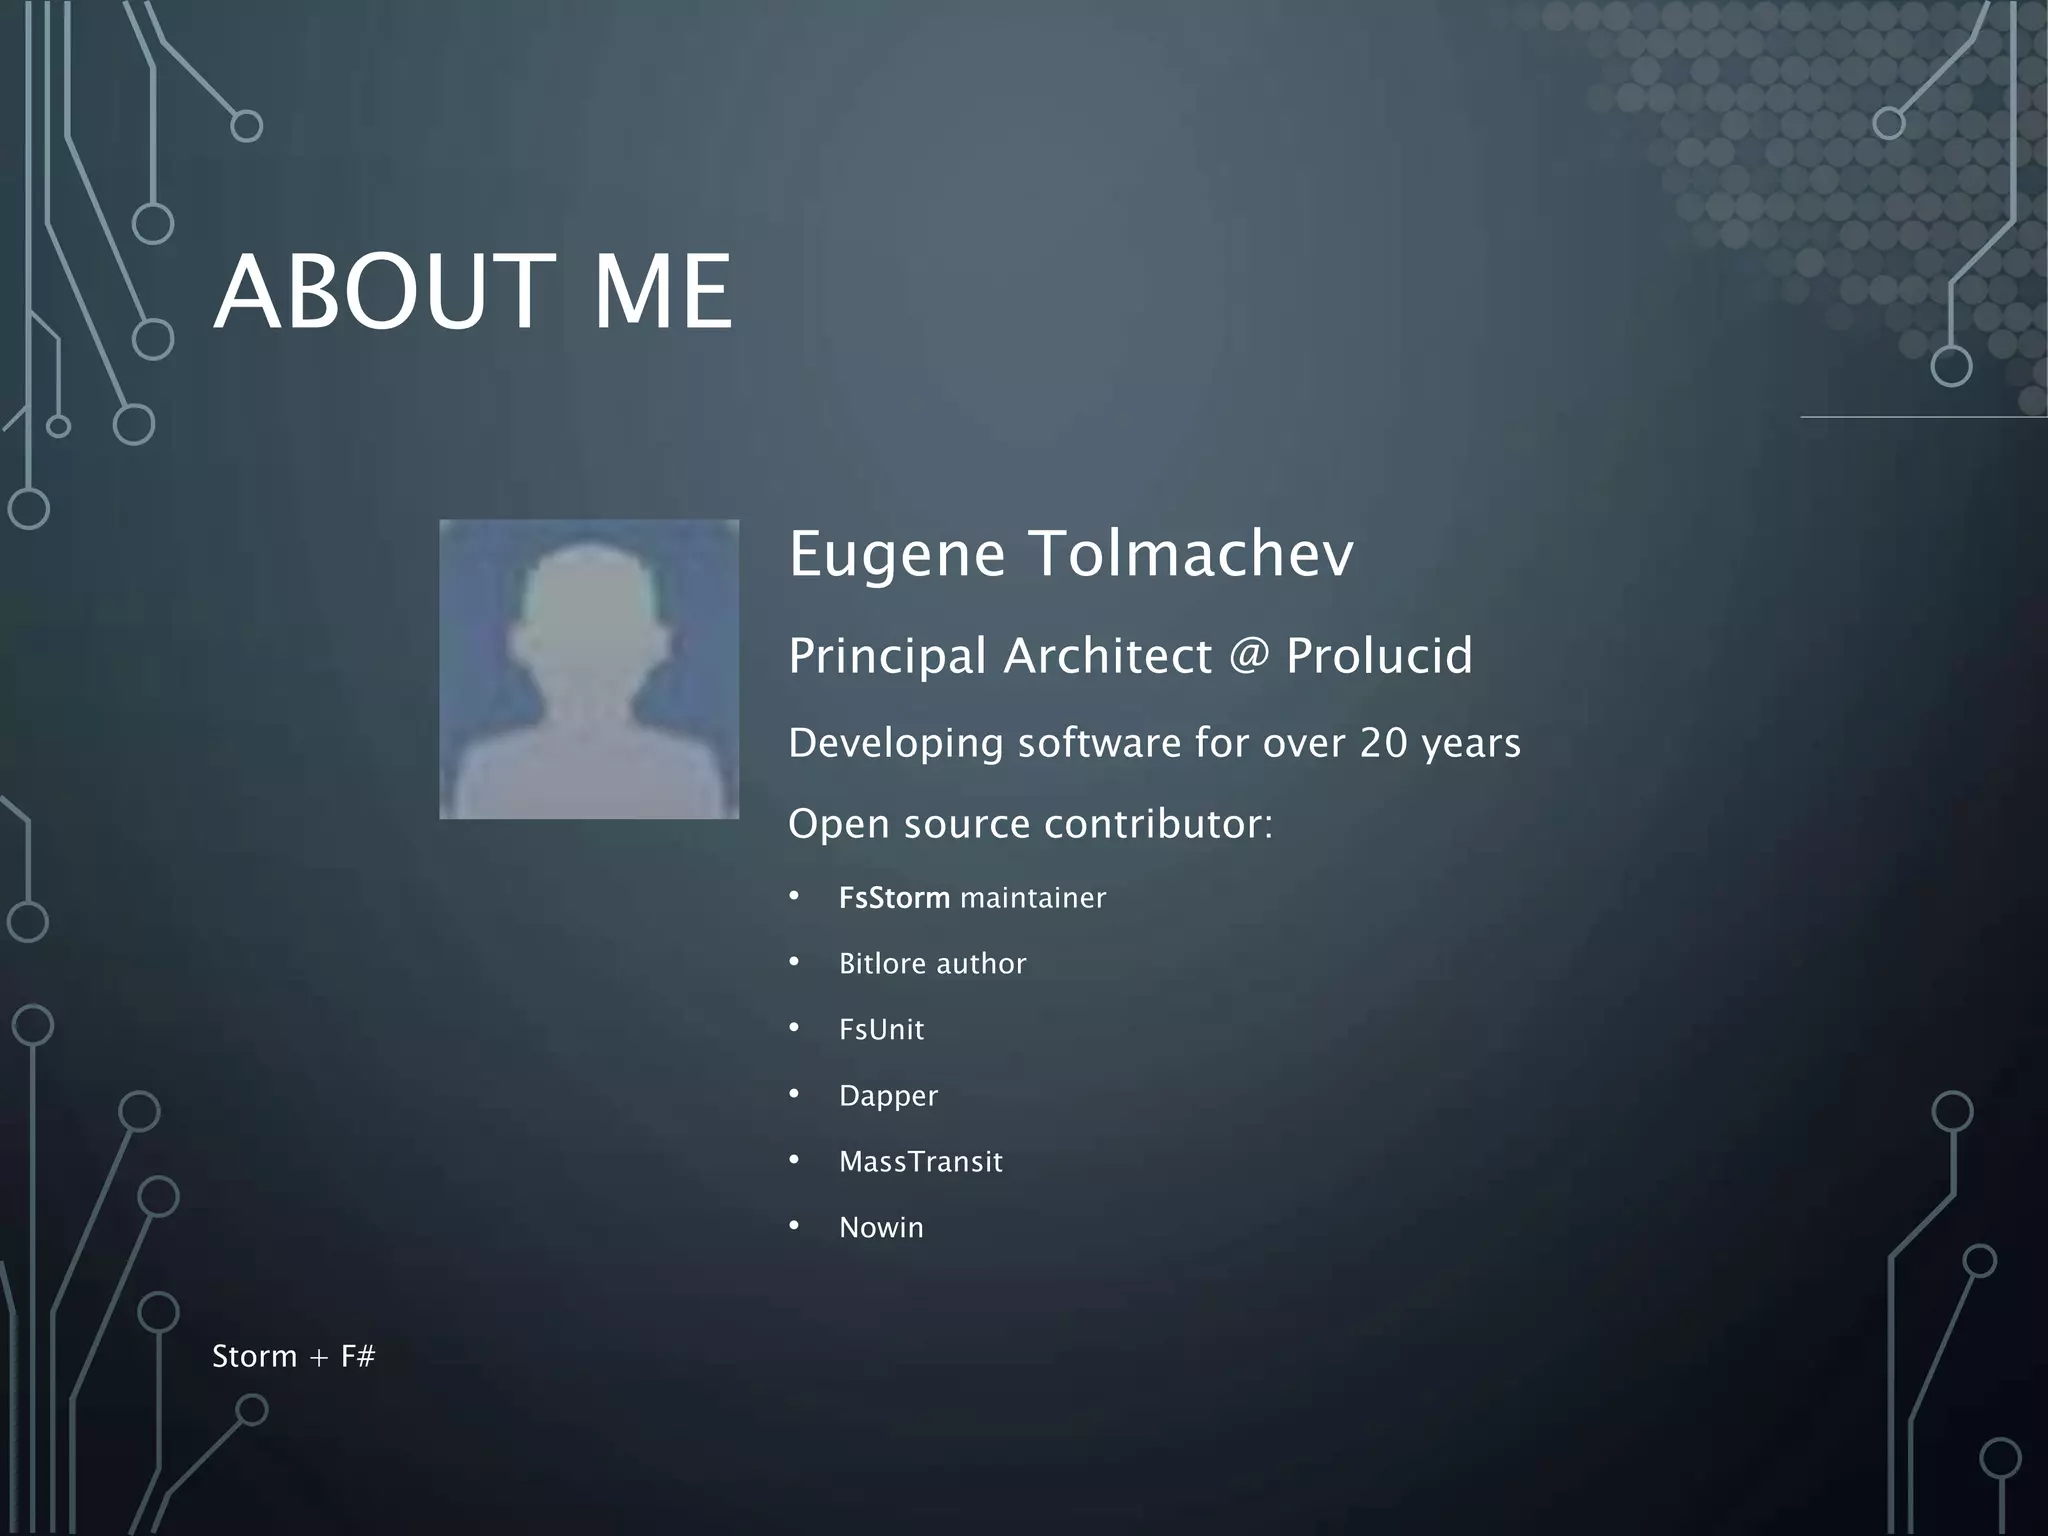Click the profile avatar placeholder image

(x=589, y=669)
